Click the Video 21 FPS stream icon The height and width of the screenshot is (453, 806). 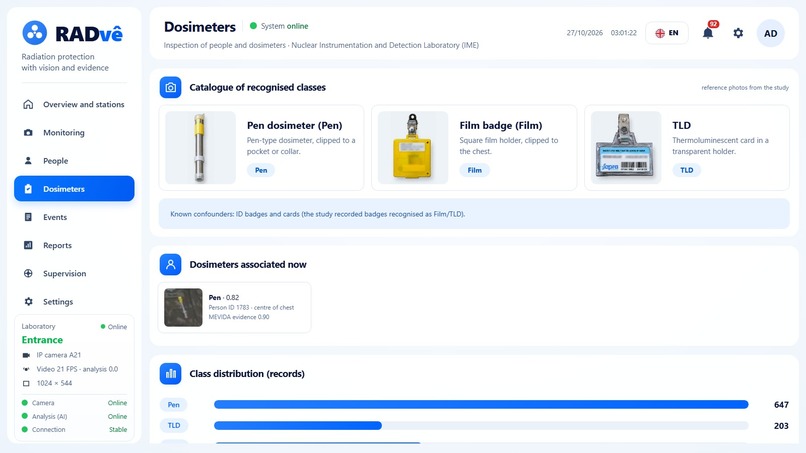(x=26, y=369)
